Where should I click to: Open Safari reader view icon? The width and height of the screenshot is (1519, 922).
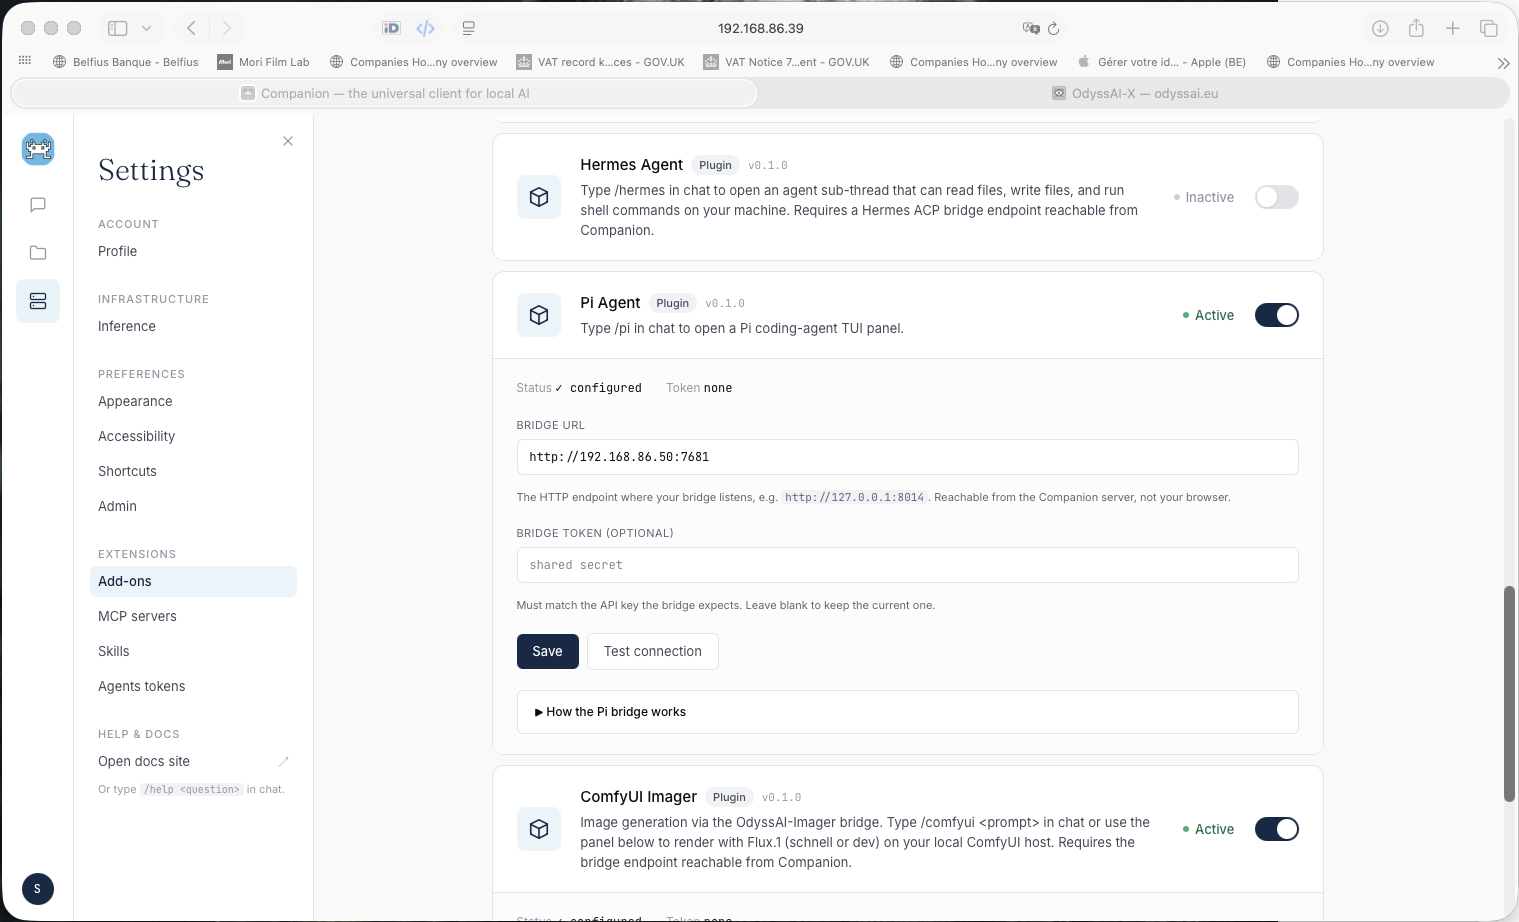[x=468, y=28]
